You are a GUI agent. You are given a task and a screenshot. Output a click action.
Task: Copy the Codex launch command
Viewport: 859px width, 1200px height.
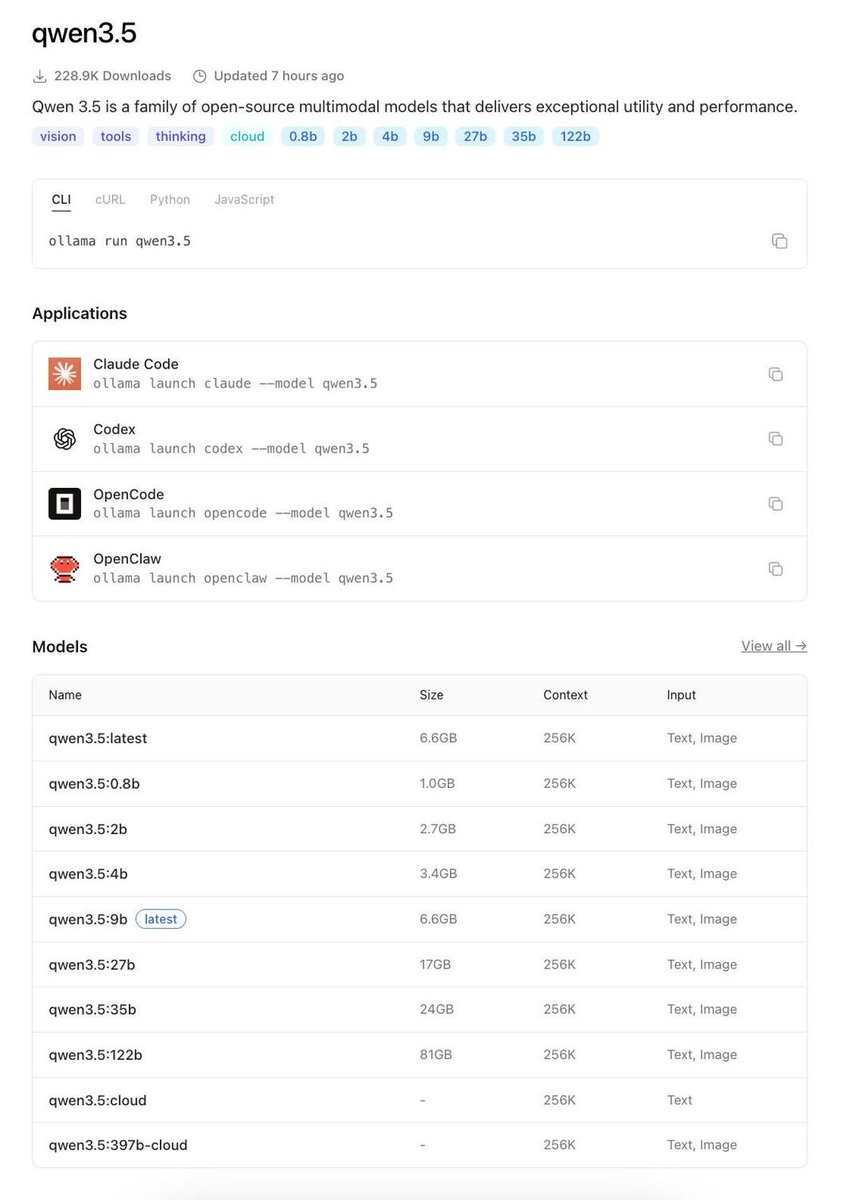pos(775,439)
